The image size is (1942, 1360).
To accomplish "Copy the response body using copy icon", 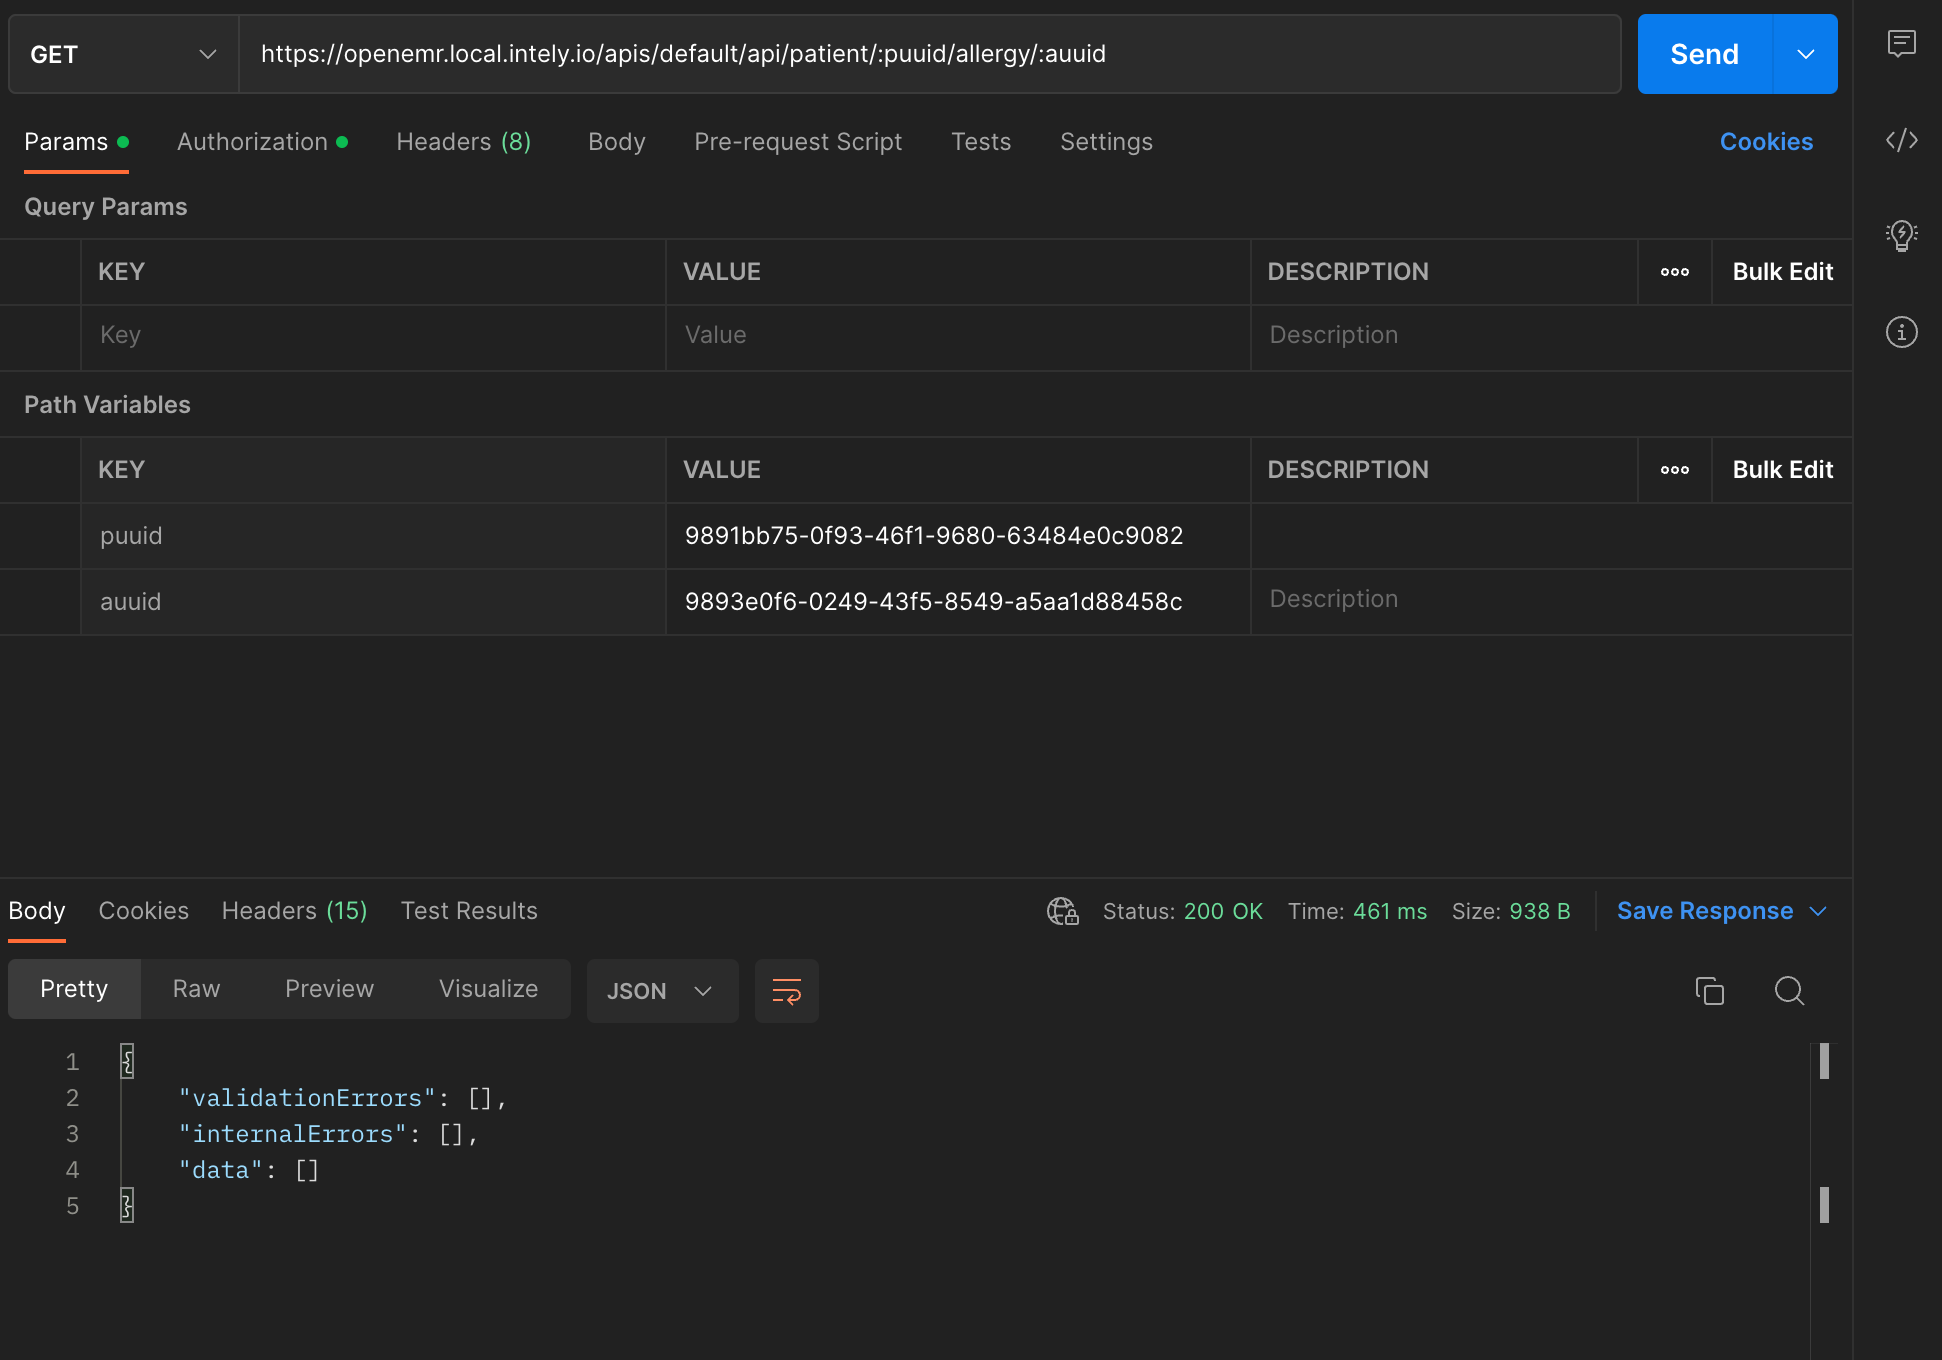I will click(x=1710, y=991).
